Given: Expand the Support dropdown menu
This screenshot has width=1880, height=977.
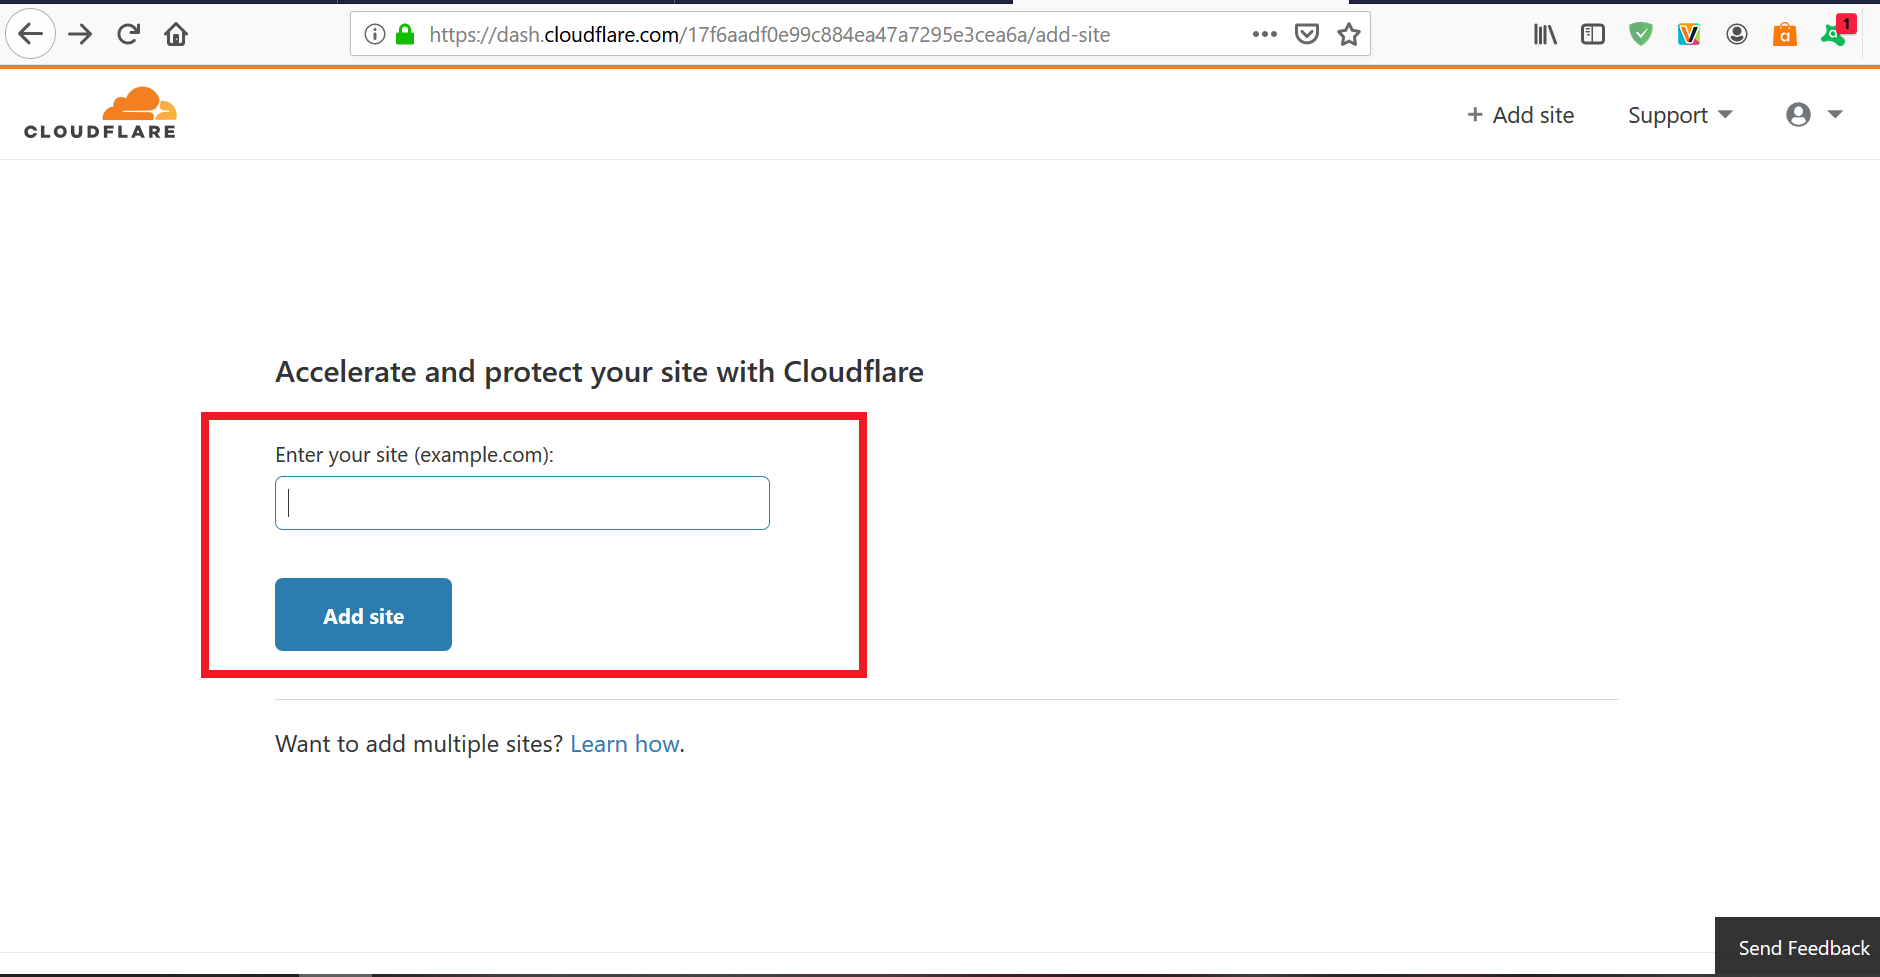Looking at the screenshot, I should tap(1680, 115).
